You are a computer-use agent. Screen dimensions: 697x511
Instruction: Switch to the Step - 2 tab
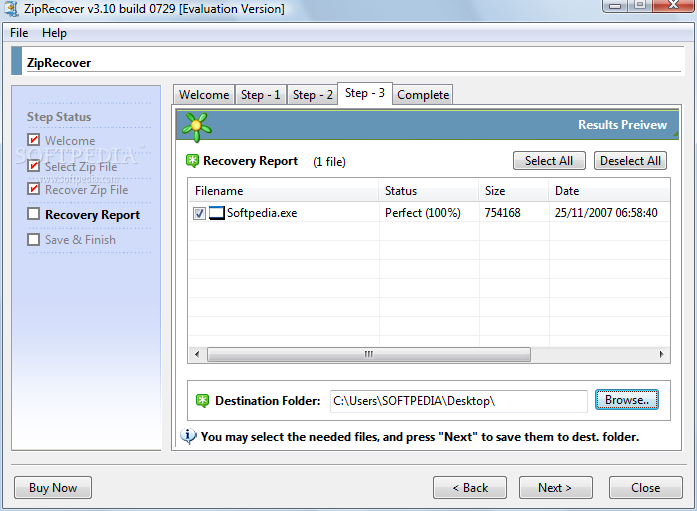(312, 95)
